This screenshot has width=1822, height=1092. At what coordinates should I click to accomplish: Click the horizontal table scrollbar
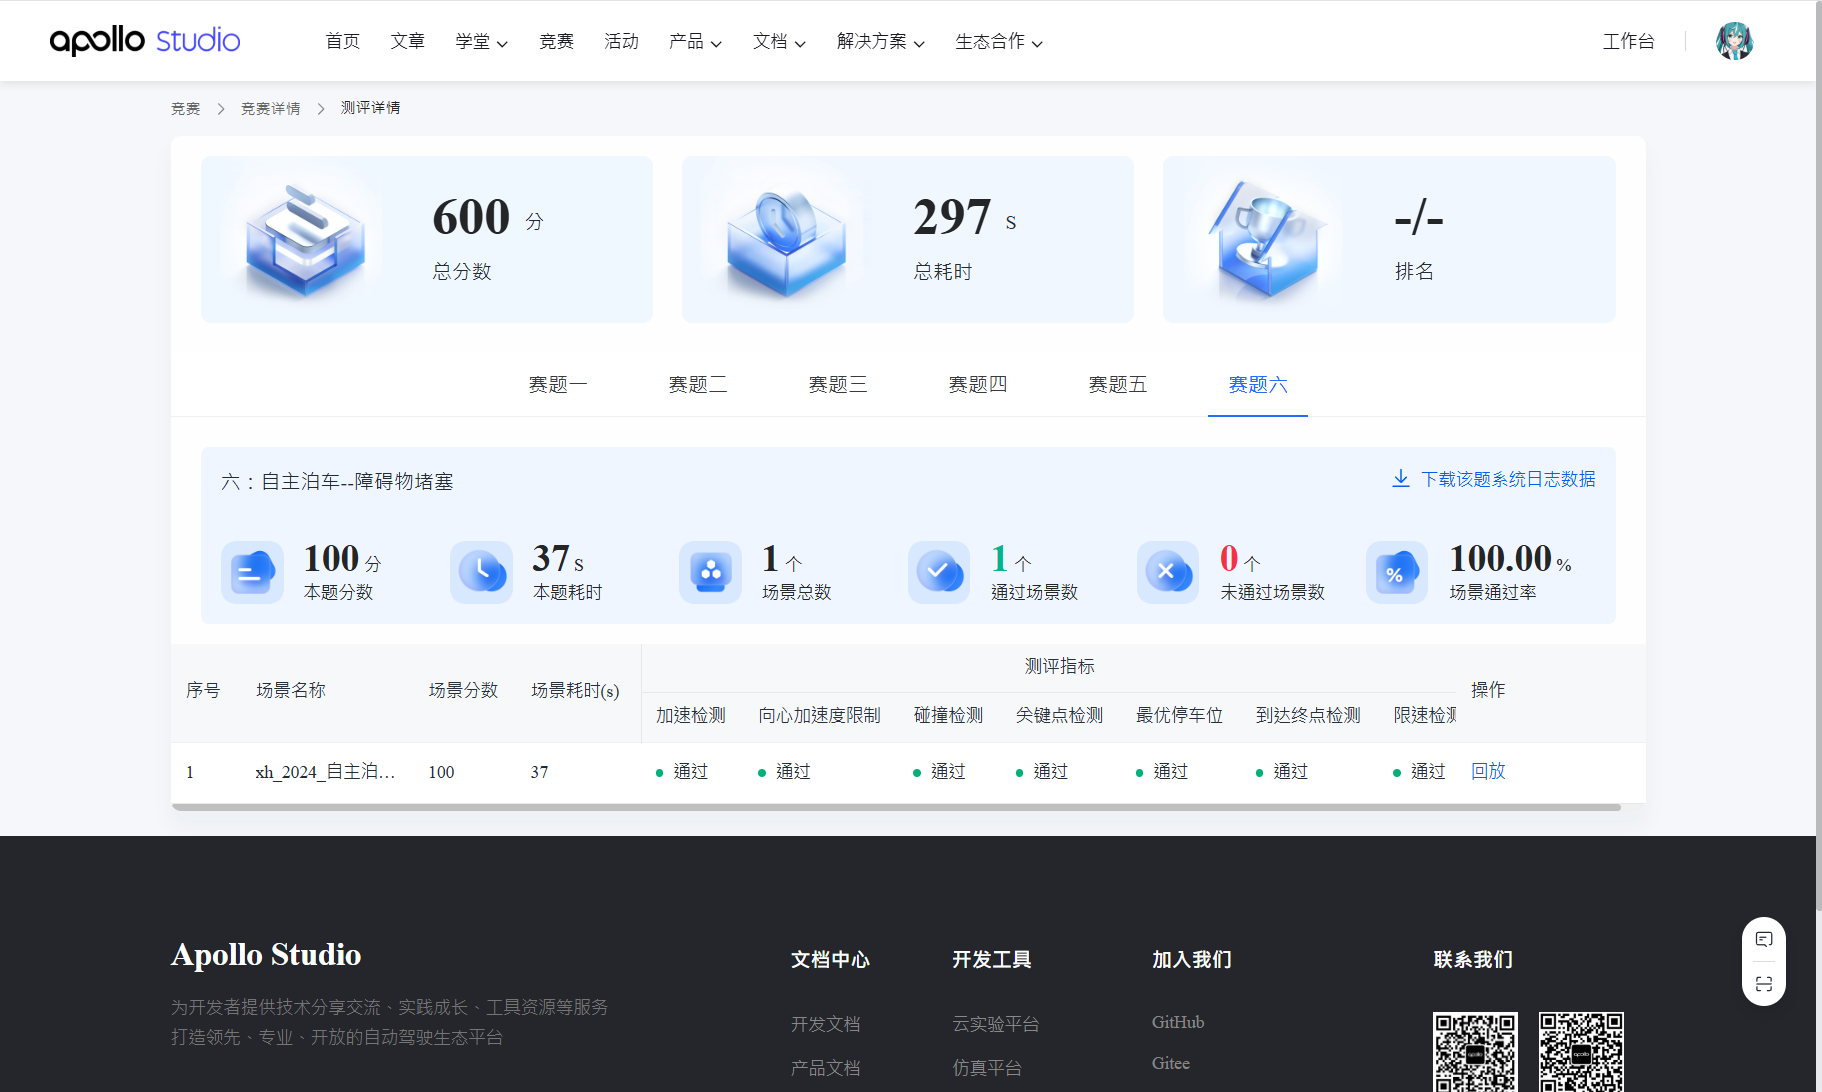[x=896, y=807]
